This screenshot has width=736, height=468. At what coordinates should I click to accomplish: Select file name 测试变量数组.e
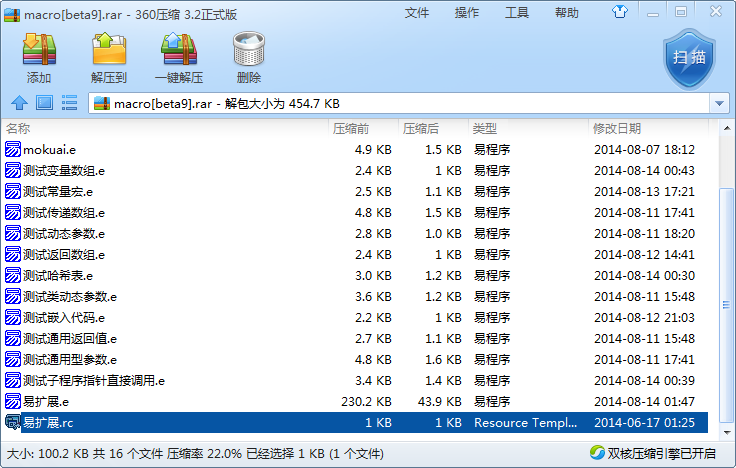pos(64,171)
